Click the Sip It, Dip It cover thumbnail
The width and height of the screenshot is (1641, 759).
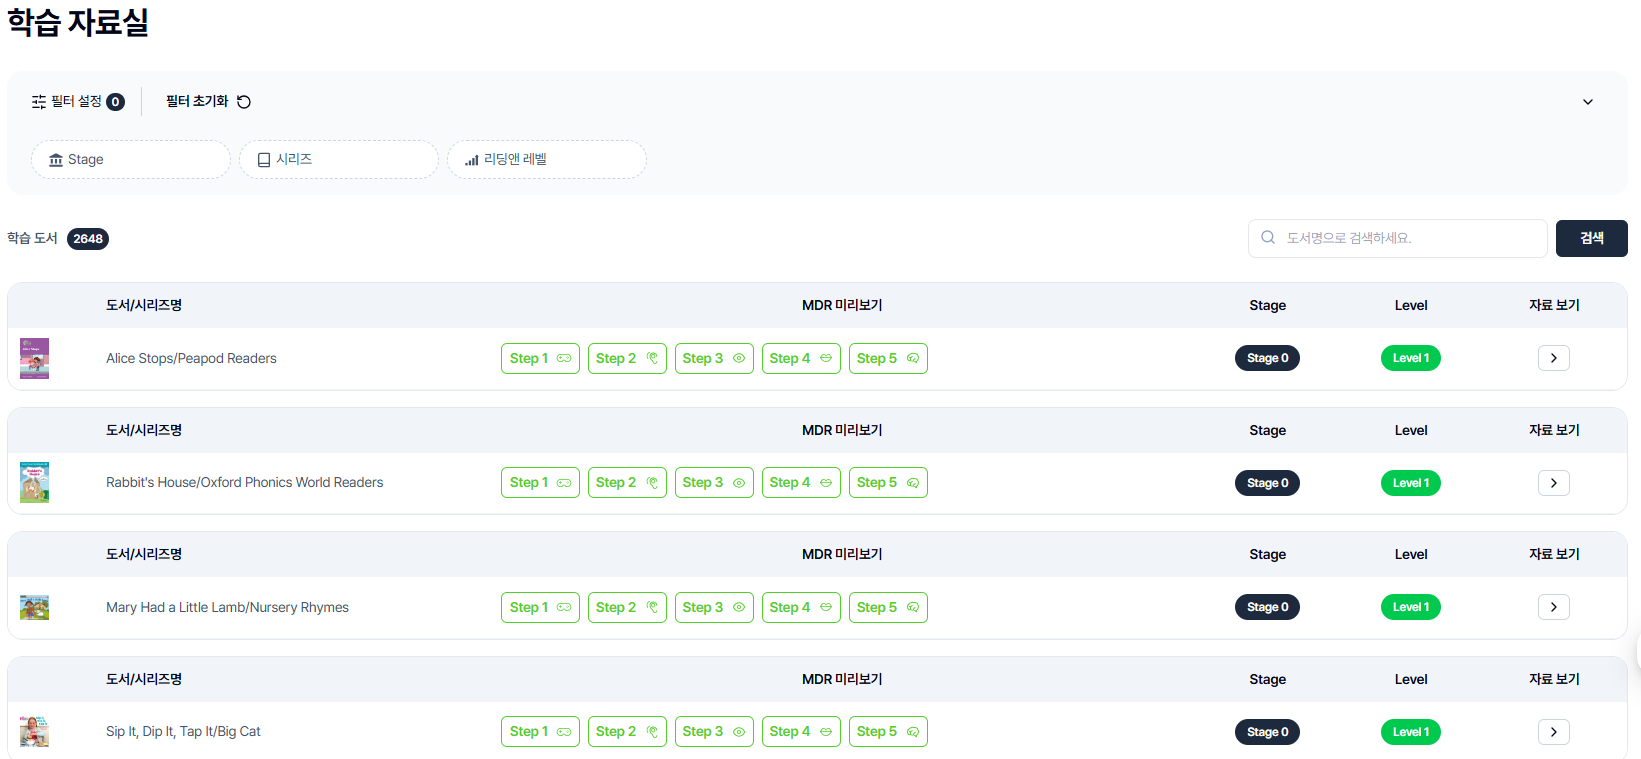[x=35, y=732]
